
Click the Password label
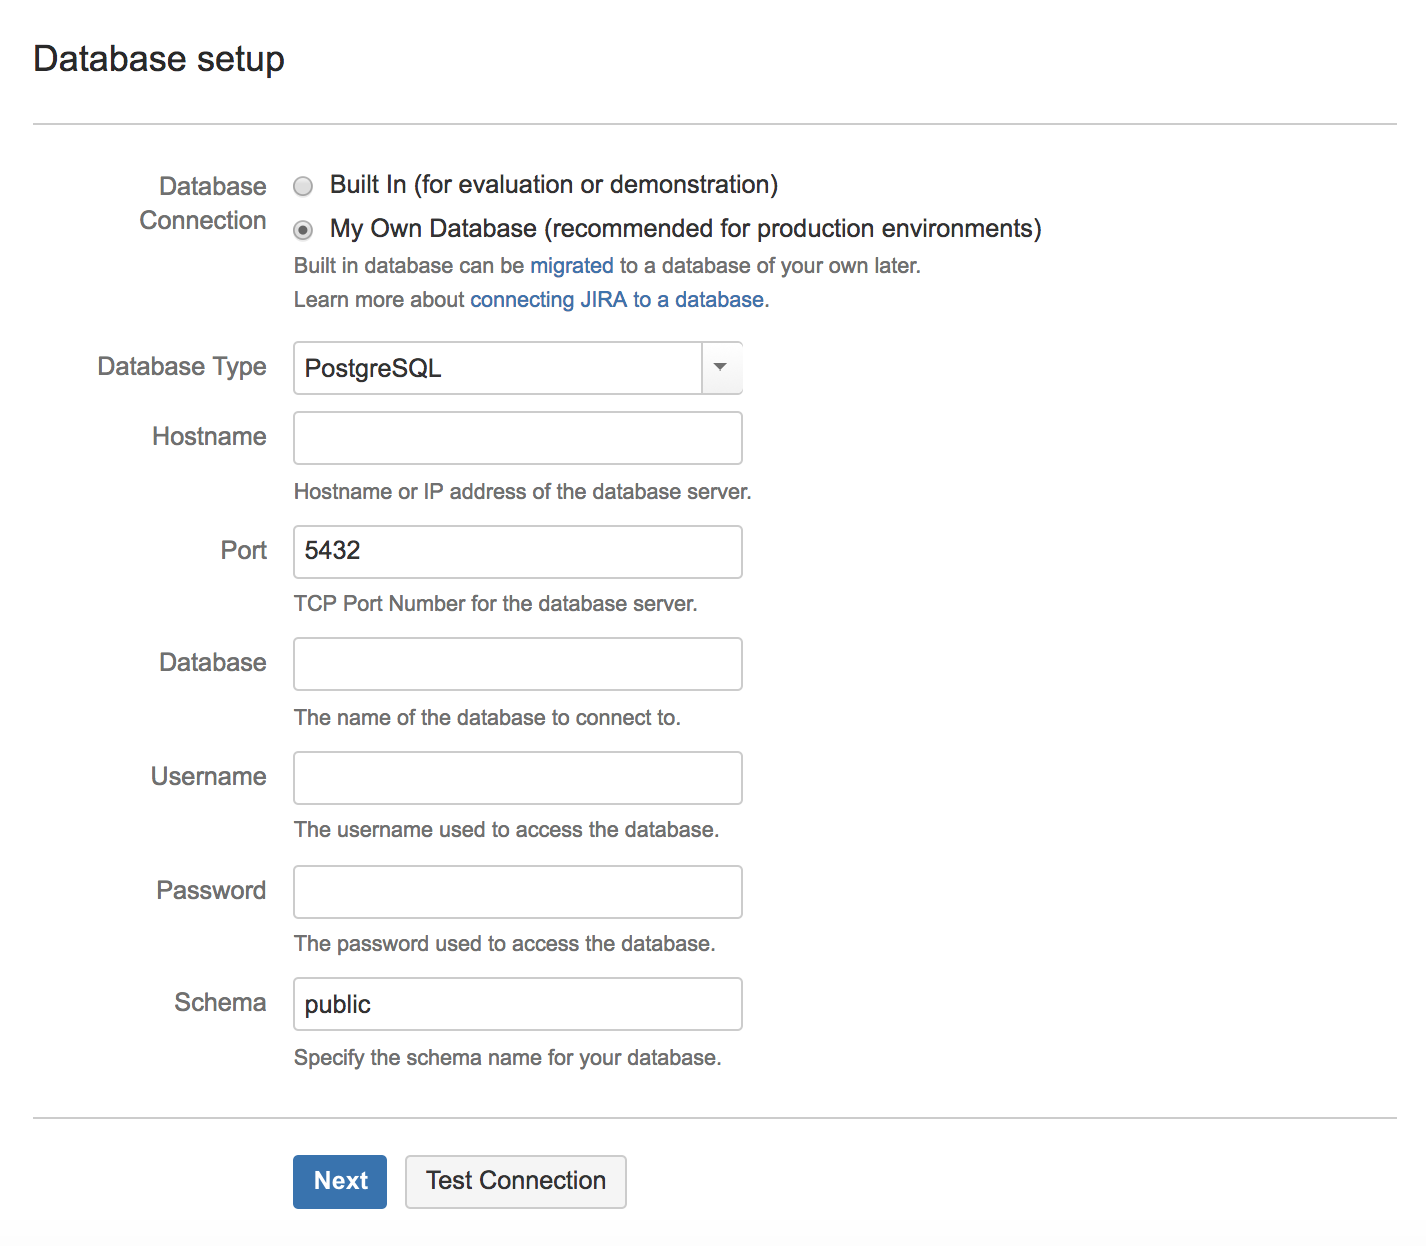[211, 891]
